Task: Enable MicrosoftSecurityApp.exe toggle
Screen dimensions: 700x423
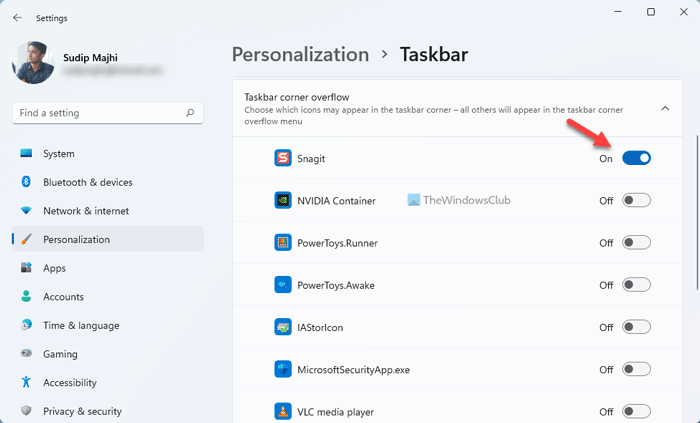Action: [x=636, y=369]
